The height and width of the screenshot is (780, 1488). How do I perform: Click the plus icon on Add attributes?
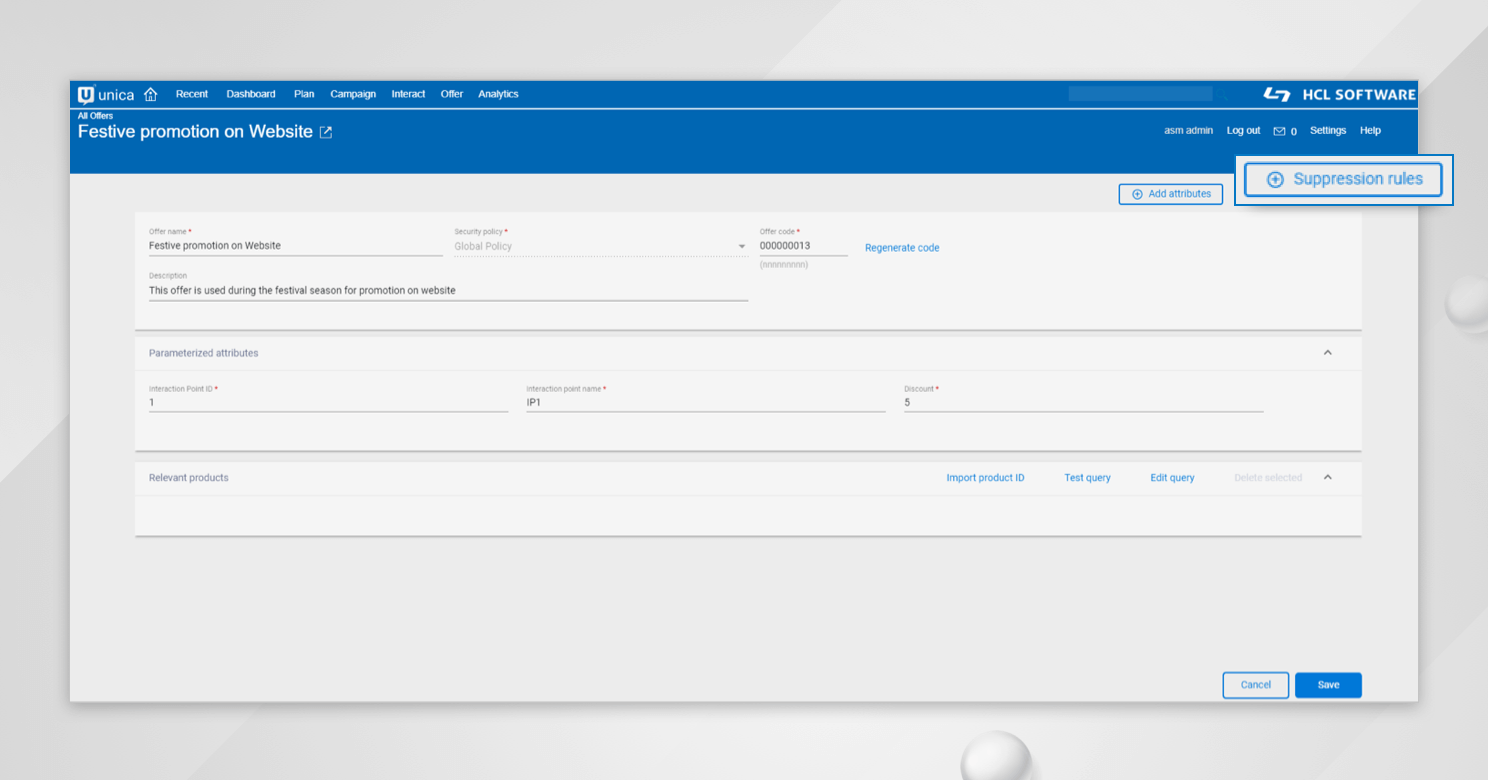(x=1136, y=194)
